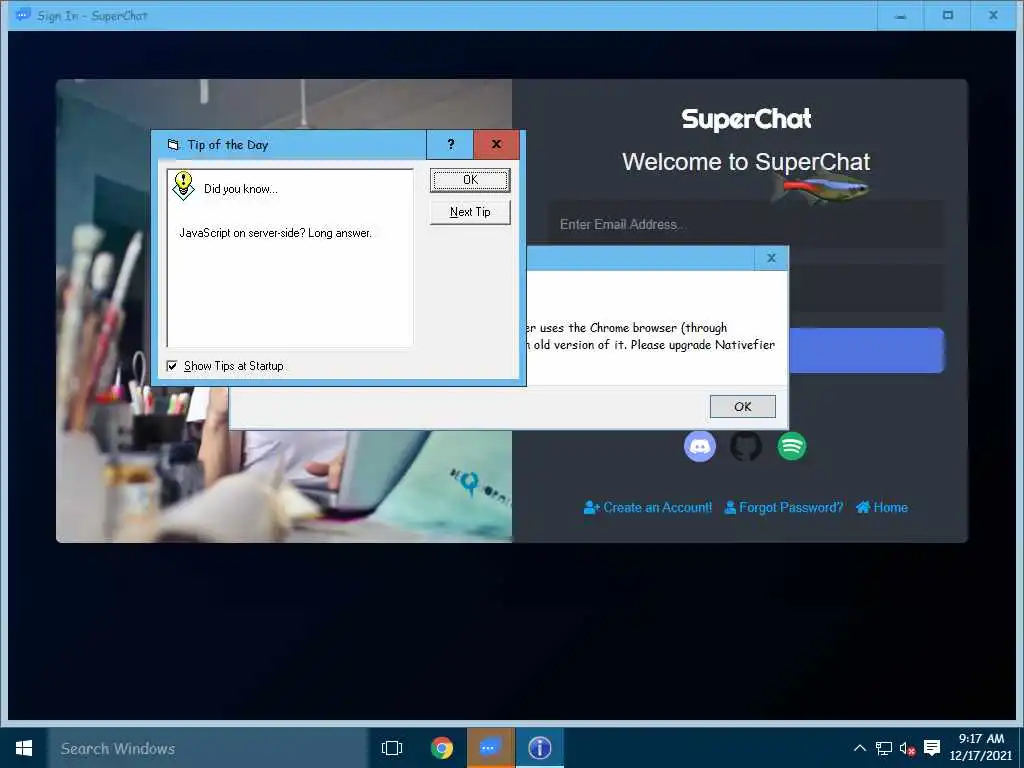The height and width of the screenshot is (768, 1024).
Task: Click the fish image beside the welcome heading
Action: pos(822,187)
